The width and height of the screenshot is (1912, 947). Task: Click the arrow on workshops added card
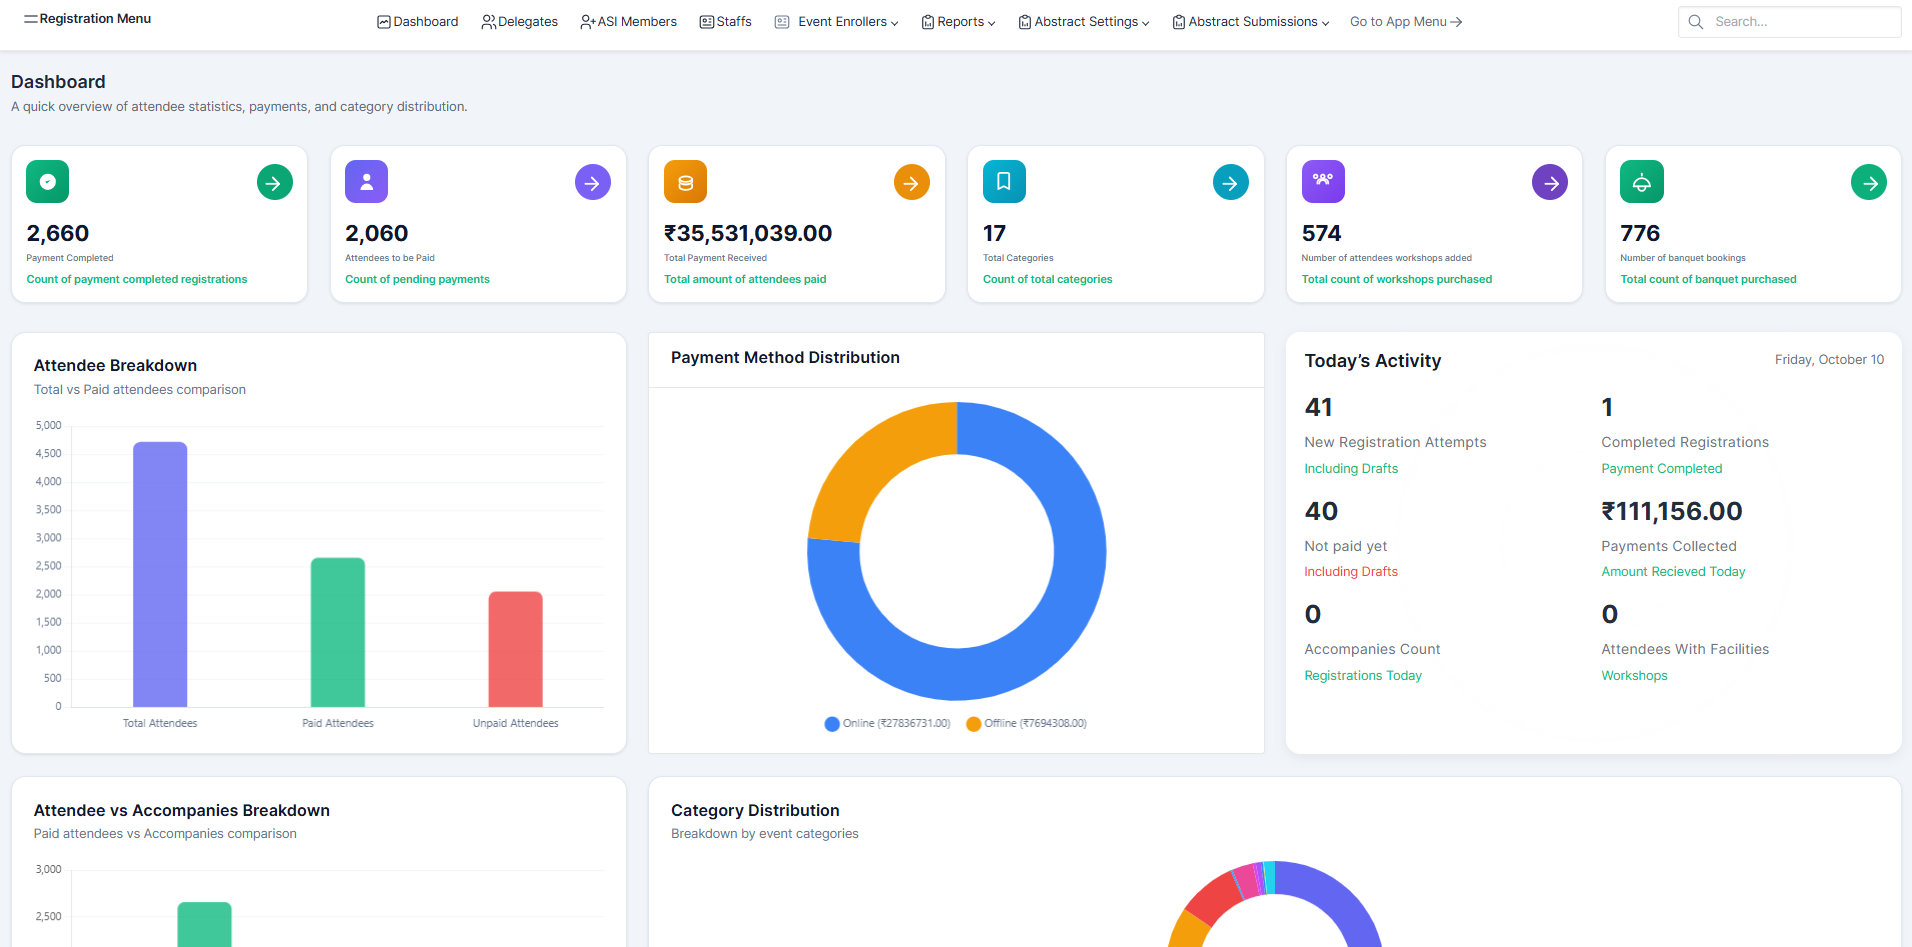coord(1549,183)
